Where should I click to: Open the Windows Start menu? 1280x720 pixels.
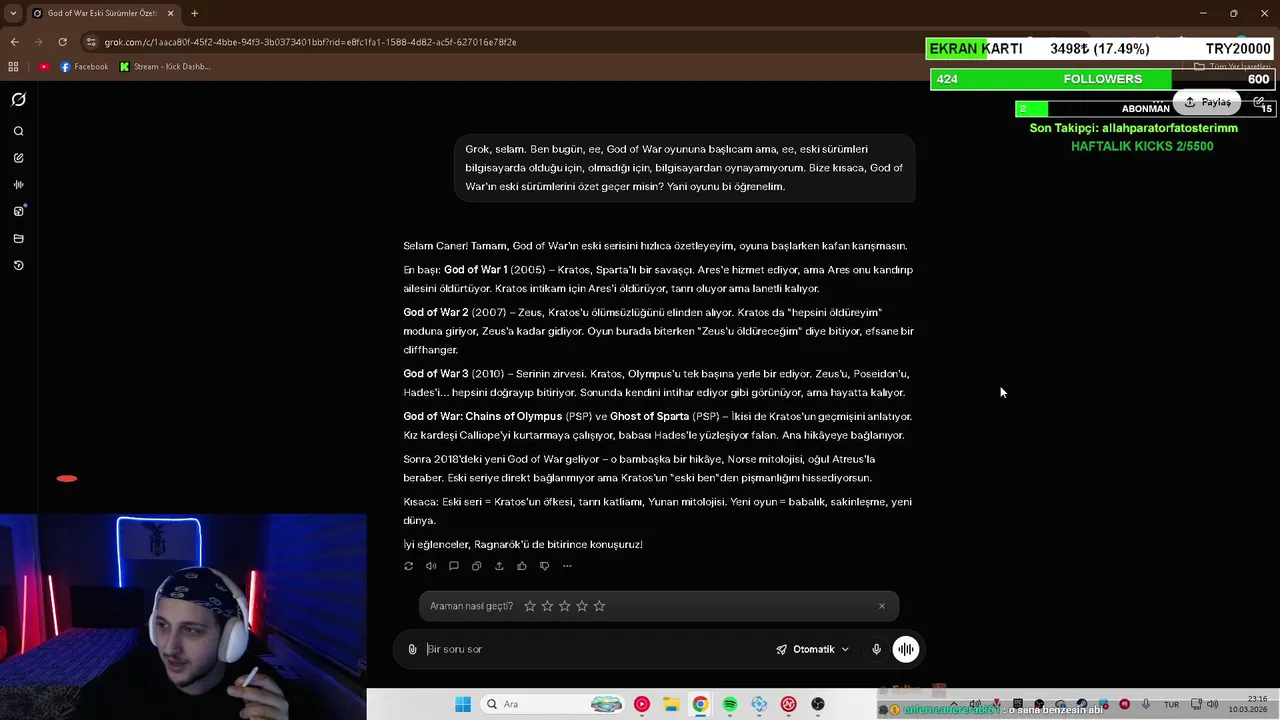463,704
